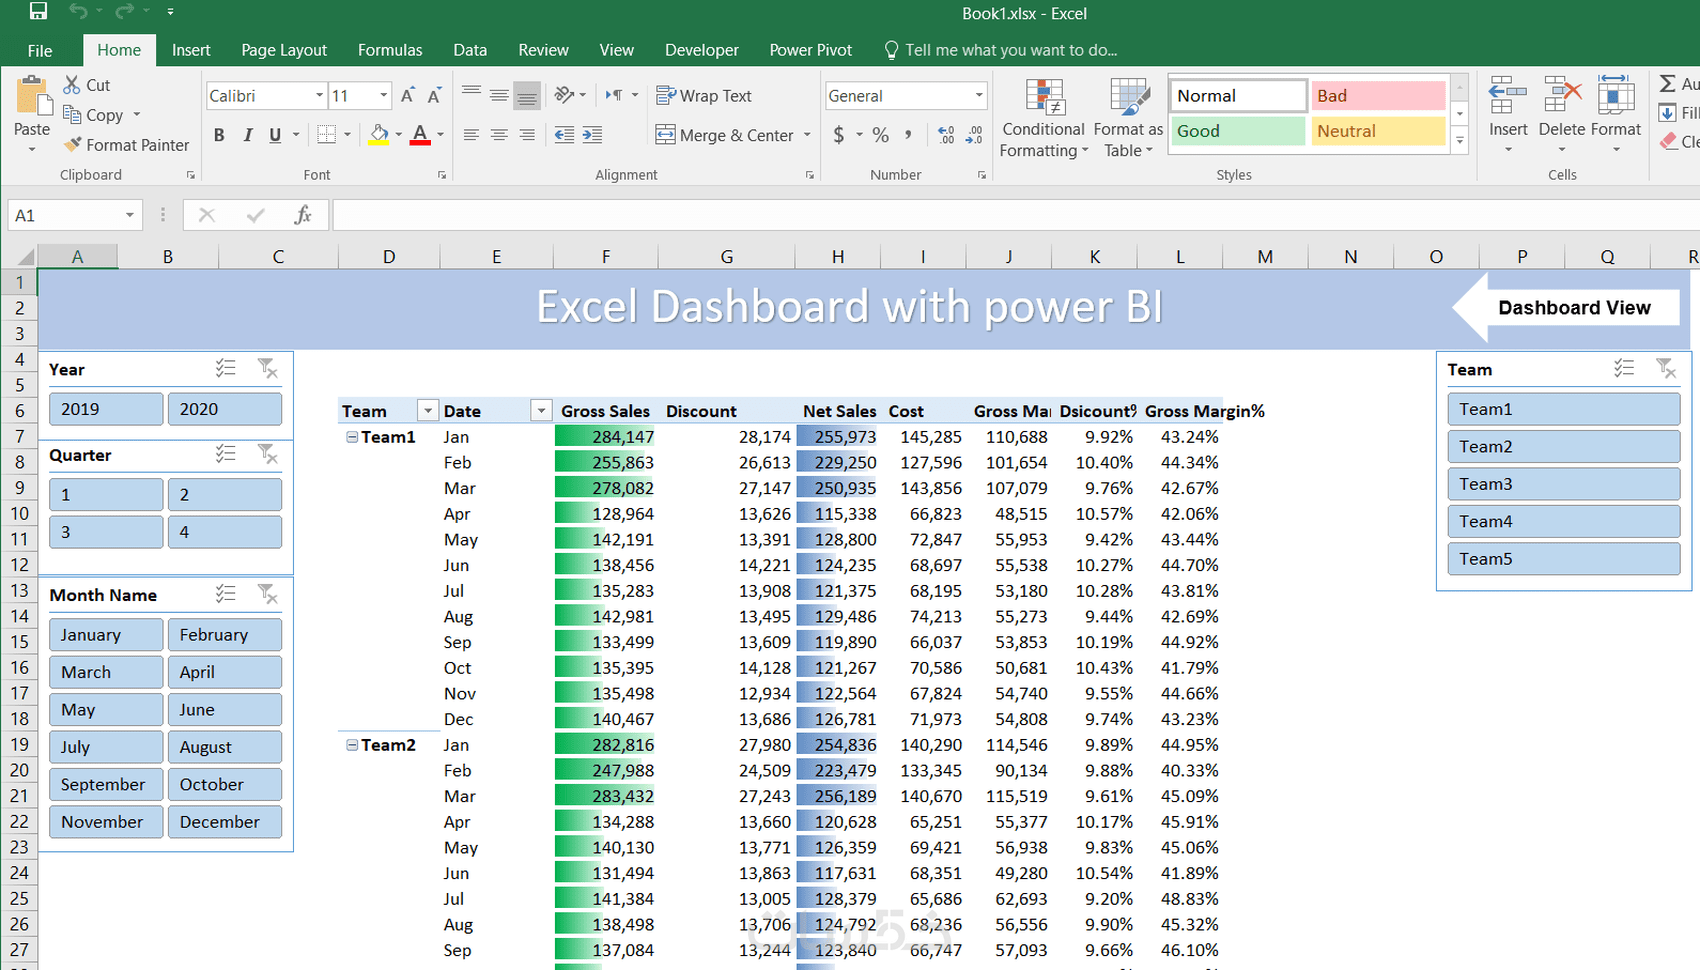Toggle italic formatting
This screenshot has width=1700, height=970.
(x=247, y=135)
